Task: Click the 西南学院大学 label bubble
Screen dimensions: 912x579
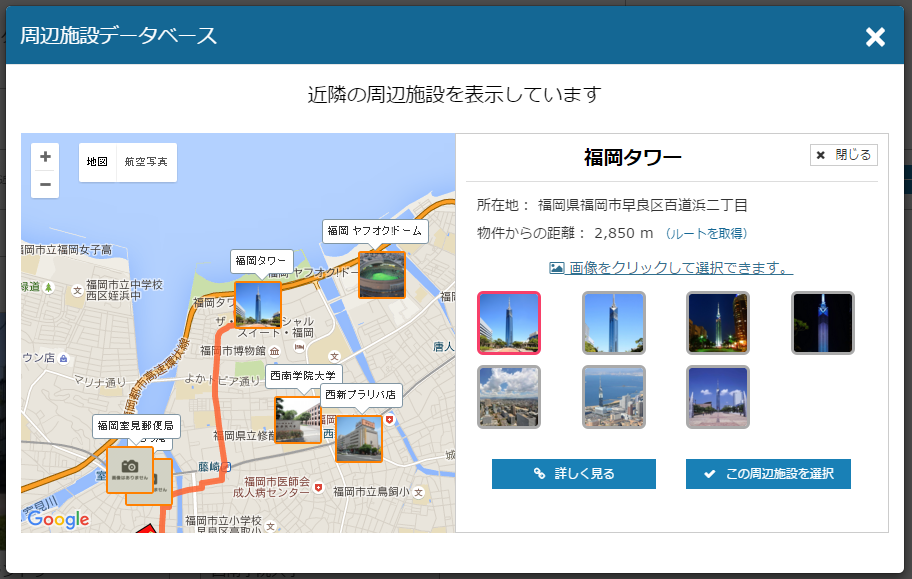Action: 303,376
